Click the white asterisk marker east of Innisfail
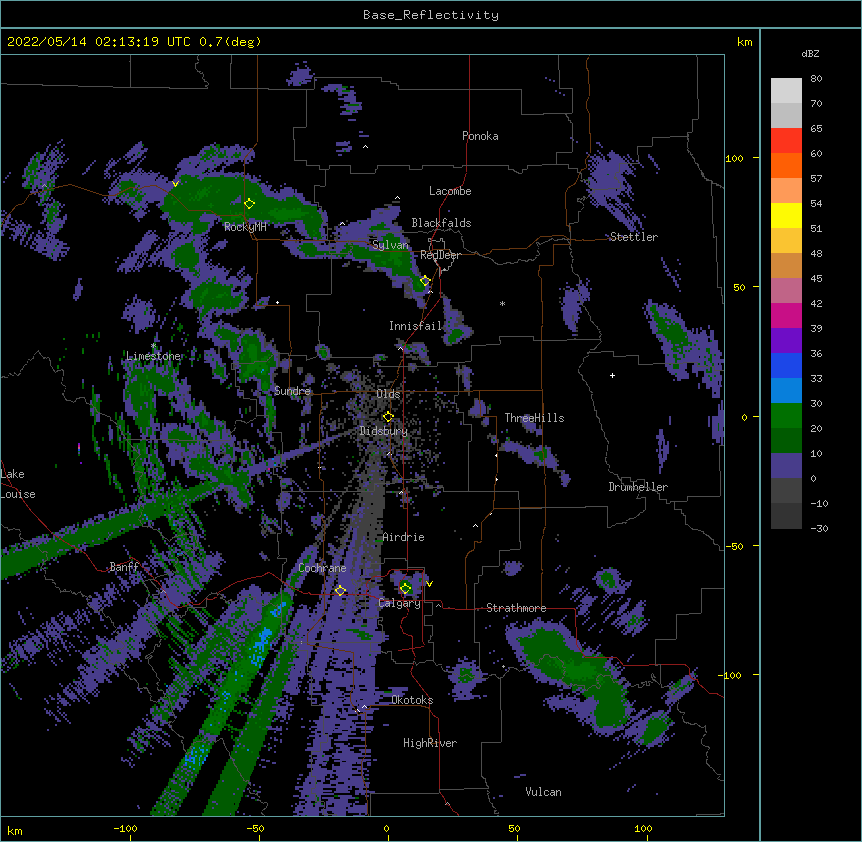 pyautogui.click(x=502, y=303)
